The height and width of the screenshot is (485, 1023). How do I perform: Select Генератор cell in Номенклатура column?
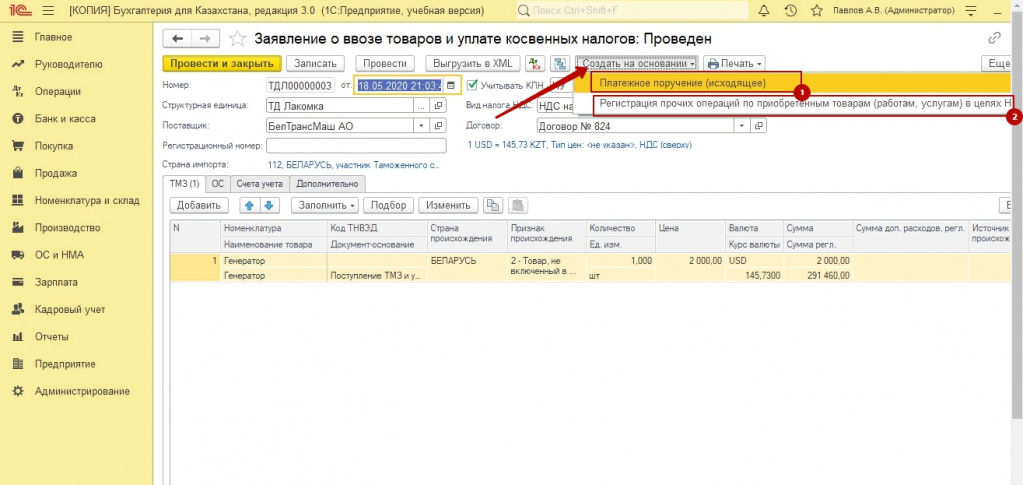tap(274, 260)
